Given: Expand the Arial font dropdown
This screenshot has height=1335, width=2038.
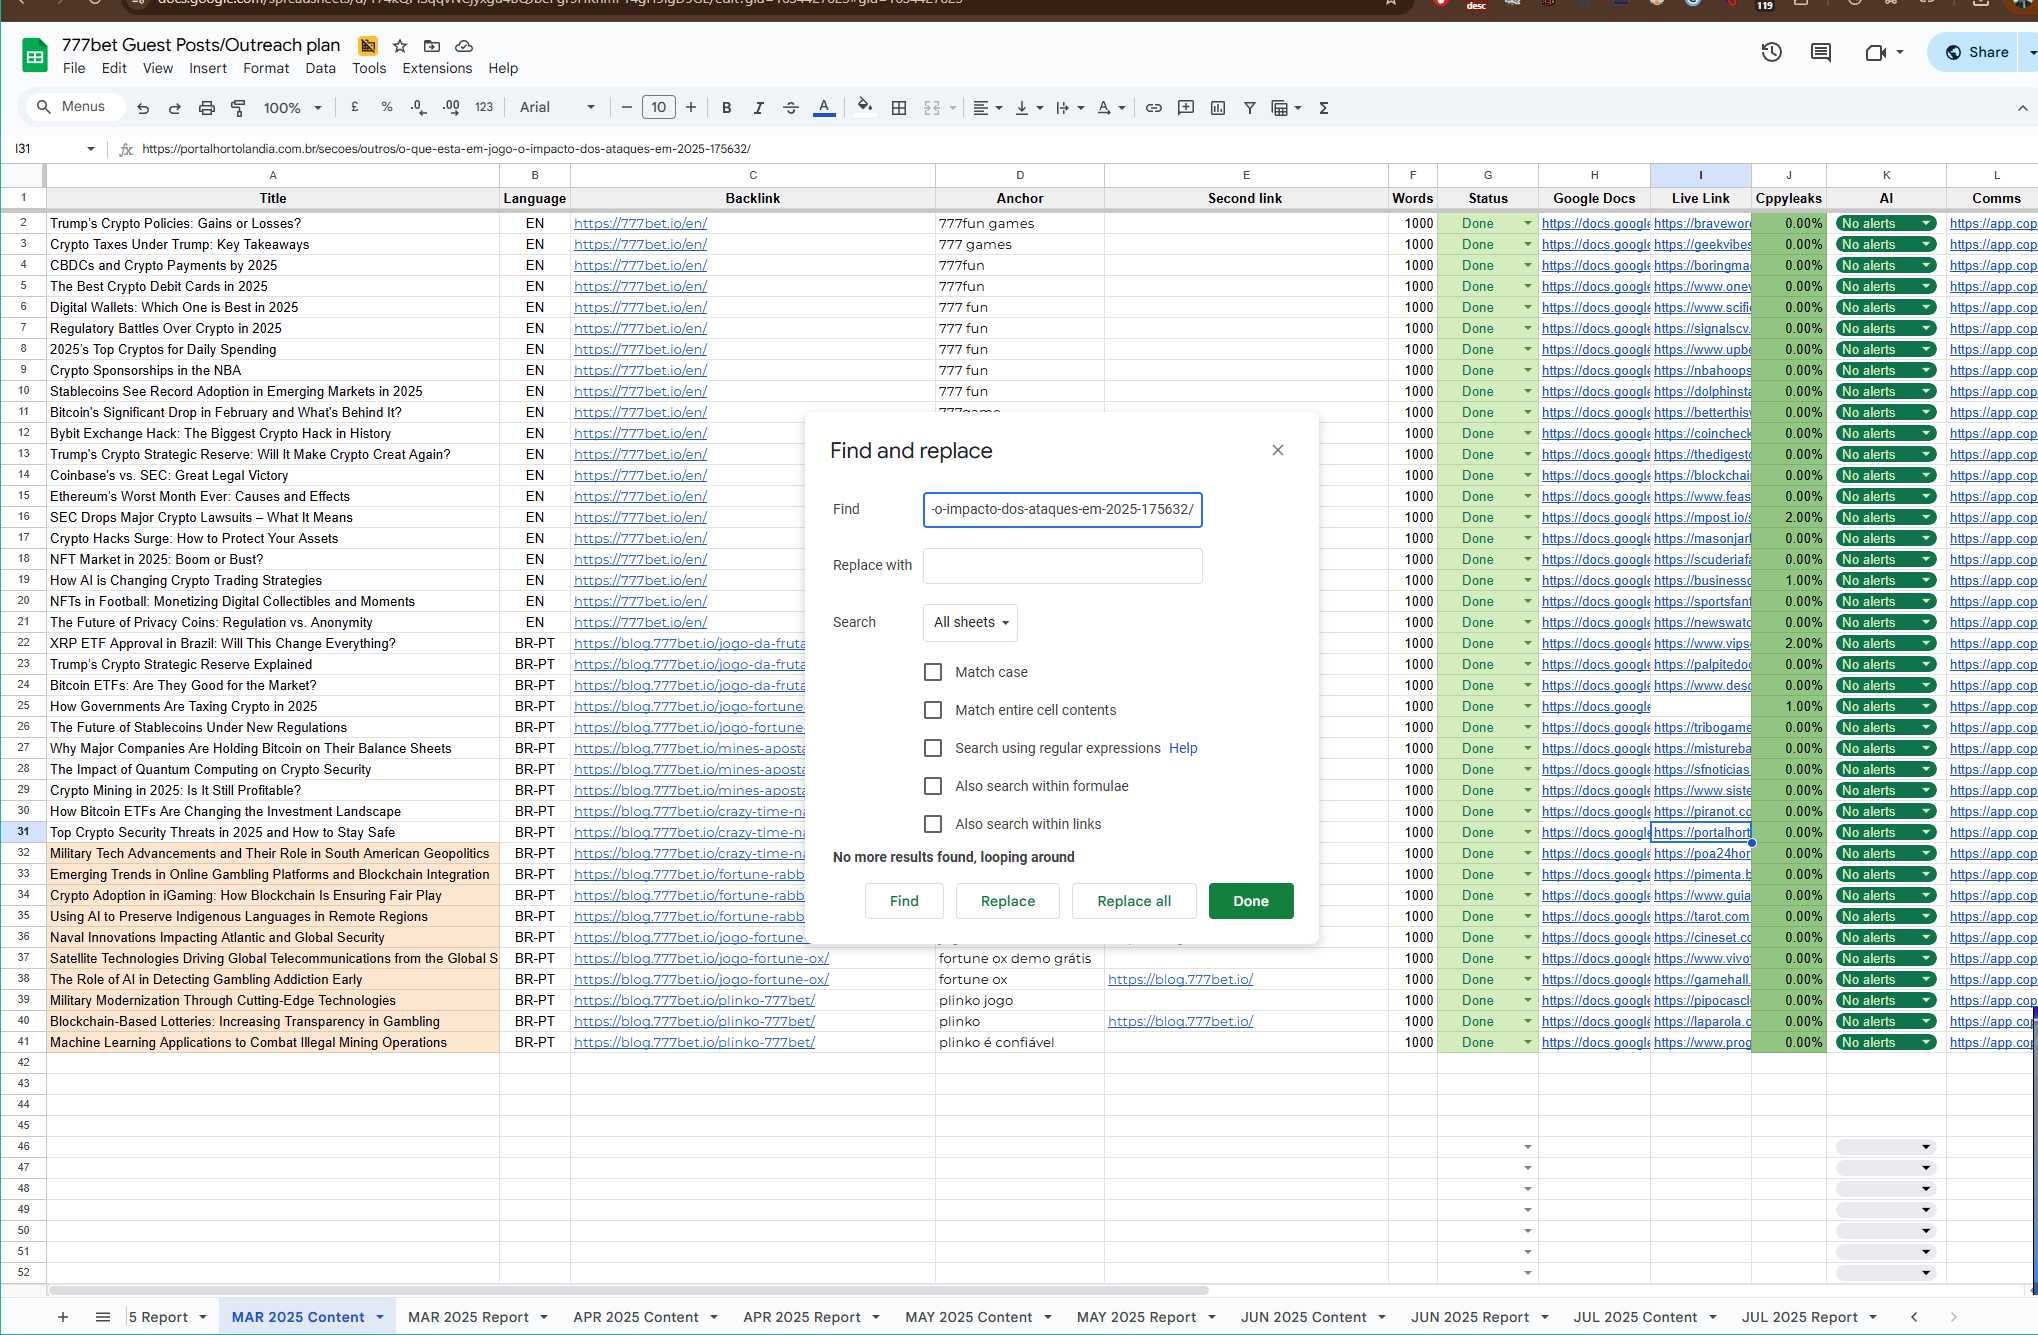Looking at the screenshot, I should pos(557,108).
